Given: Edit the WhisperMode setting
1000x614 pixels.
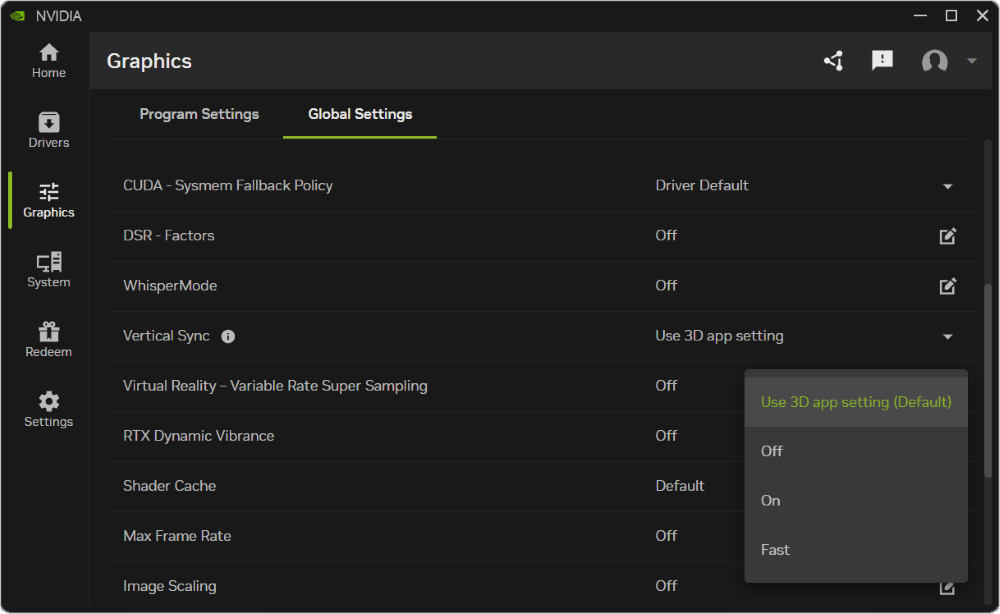Looking at the screenshot, I should (948, 286).
